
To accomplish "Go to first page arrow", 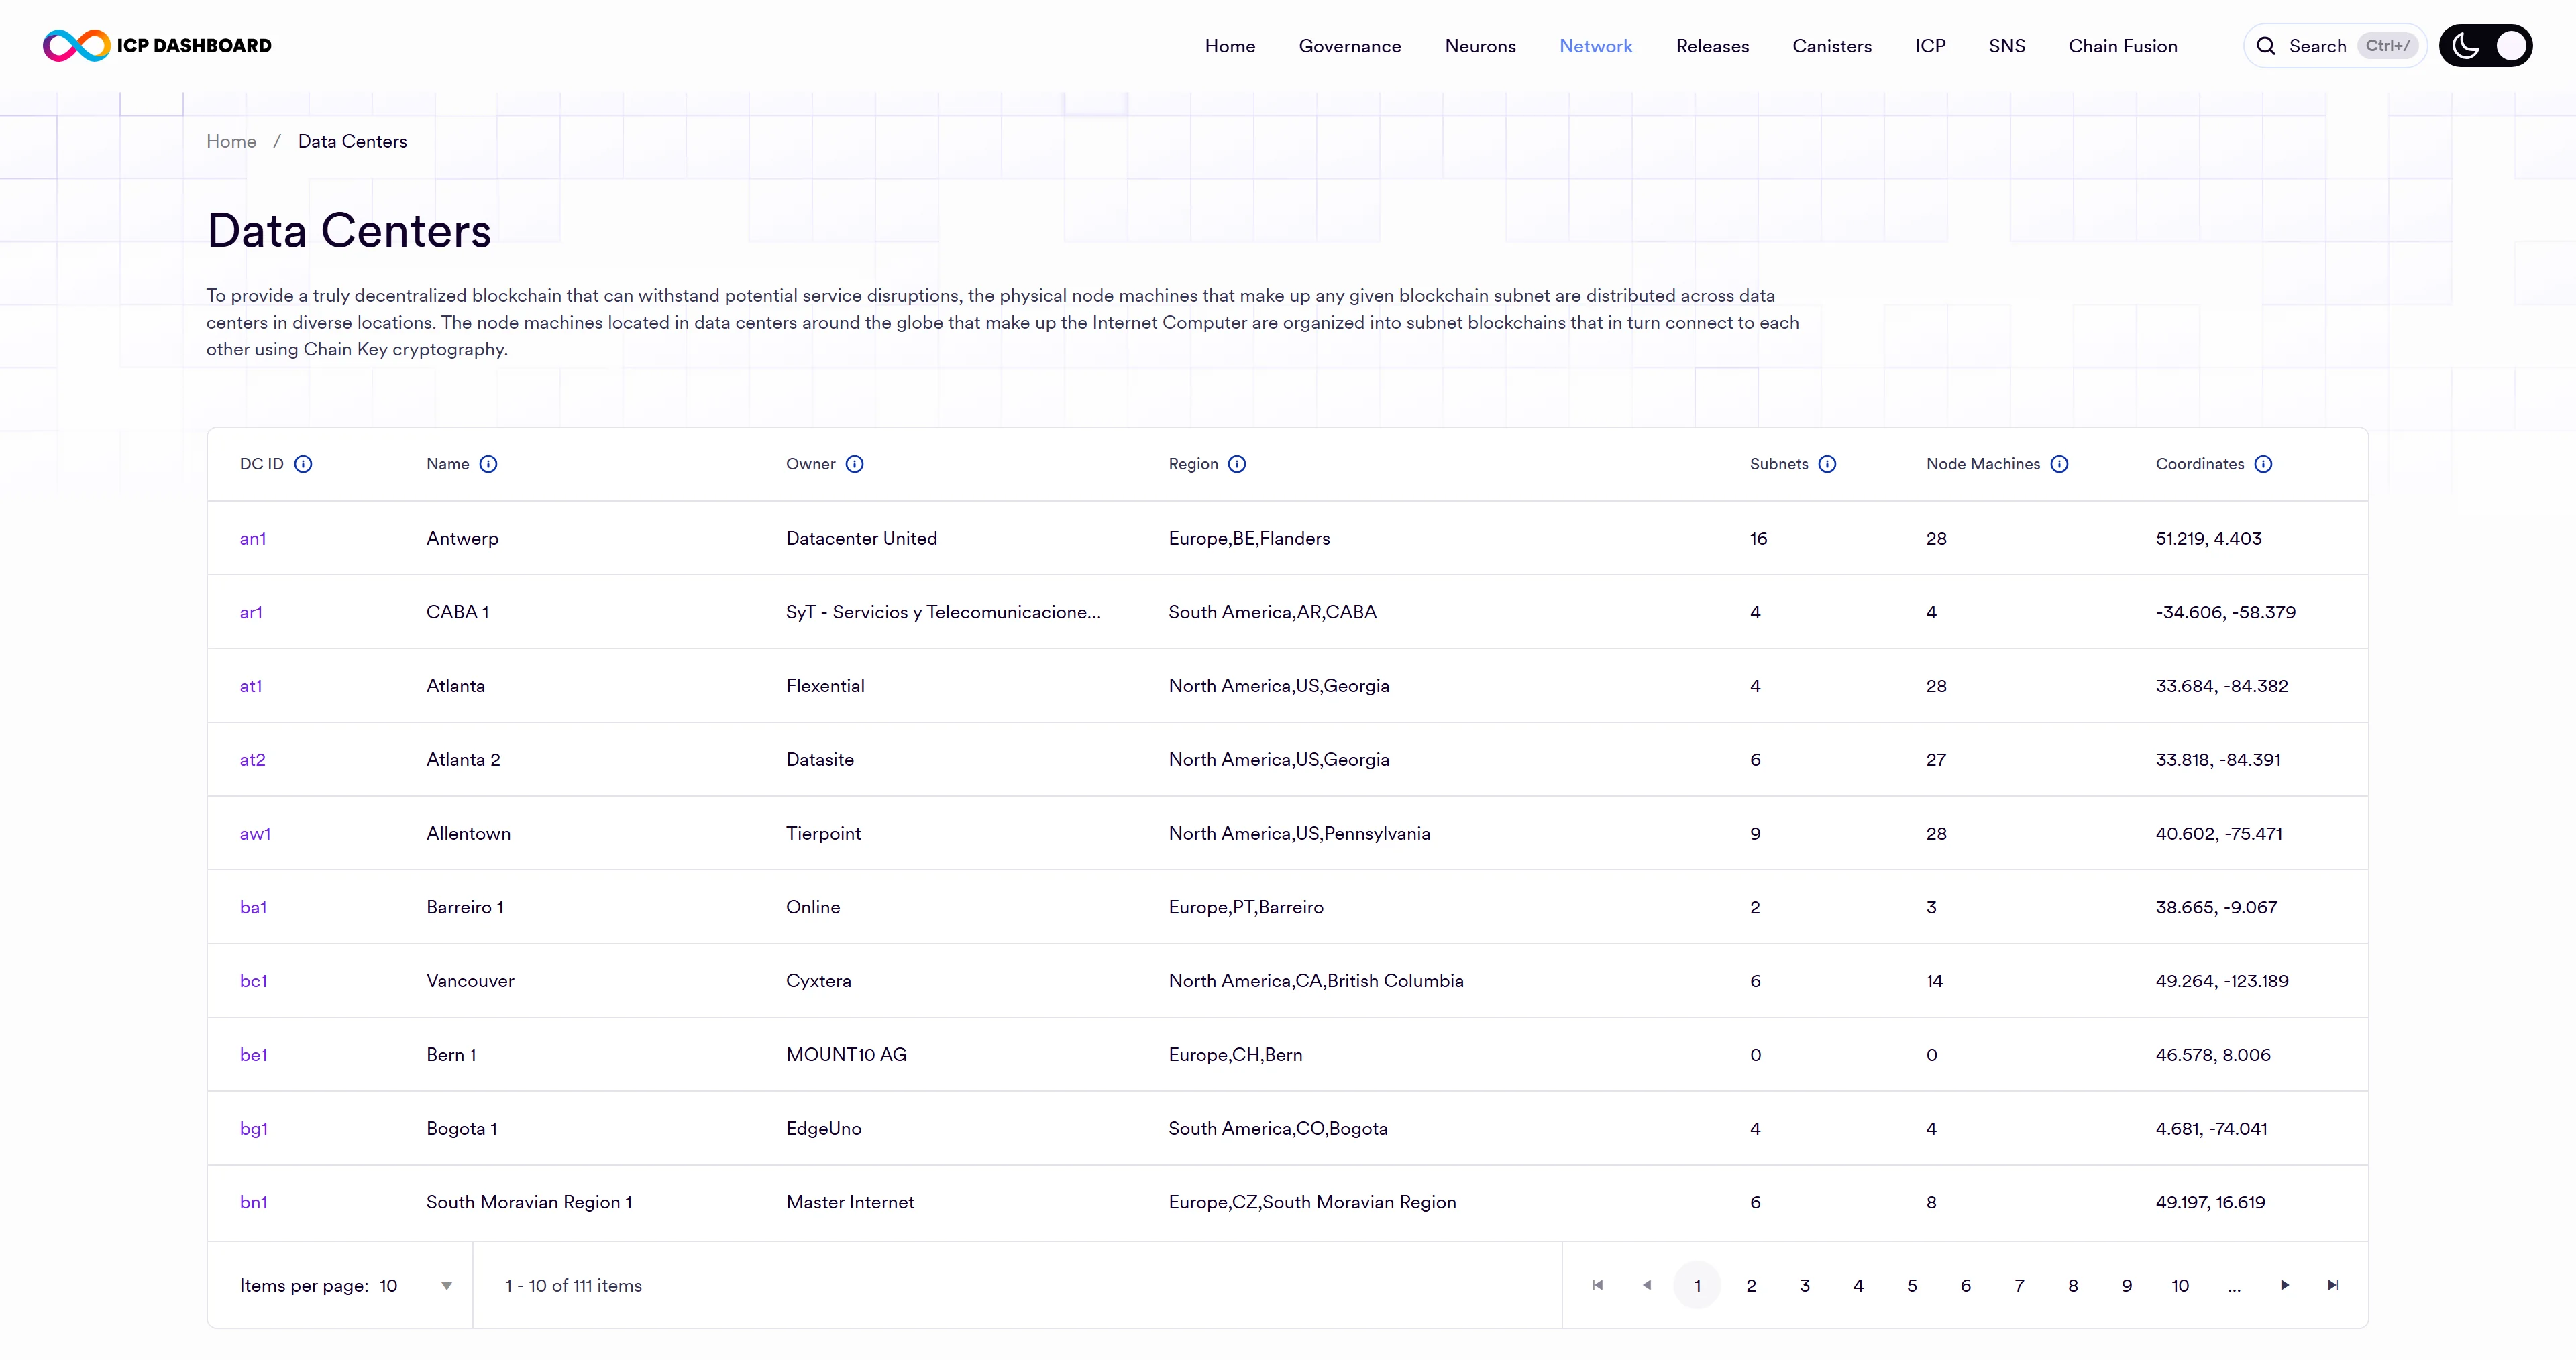I will click(x=1597, y=1285).
